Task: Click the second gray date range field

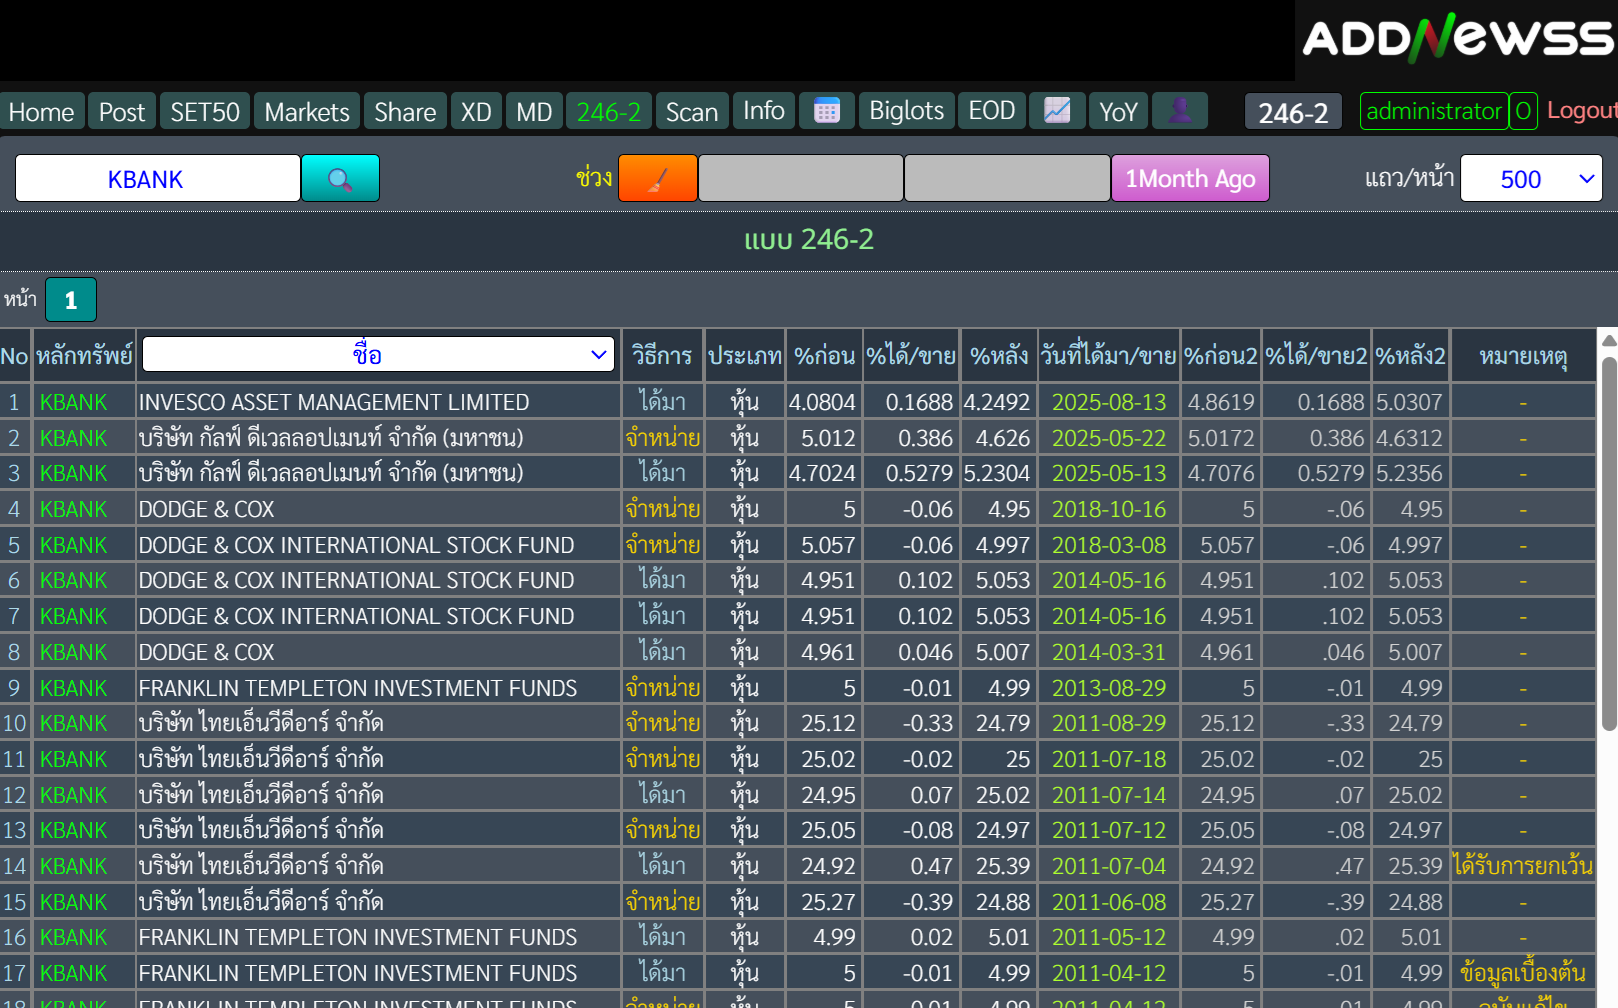Action: coord(1007,178)
